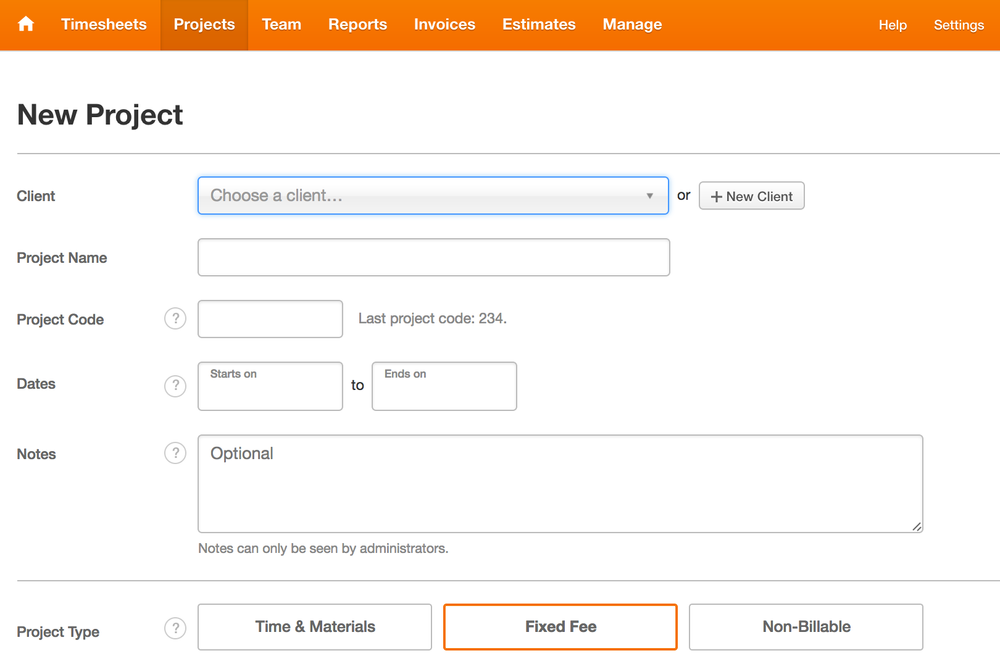The image size is (1000, 659).
Task: Select the Manage tab
Action: tap(632, 24)
